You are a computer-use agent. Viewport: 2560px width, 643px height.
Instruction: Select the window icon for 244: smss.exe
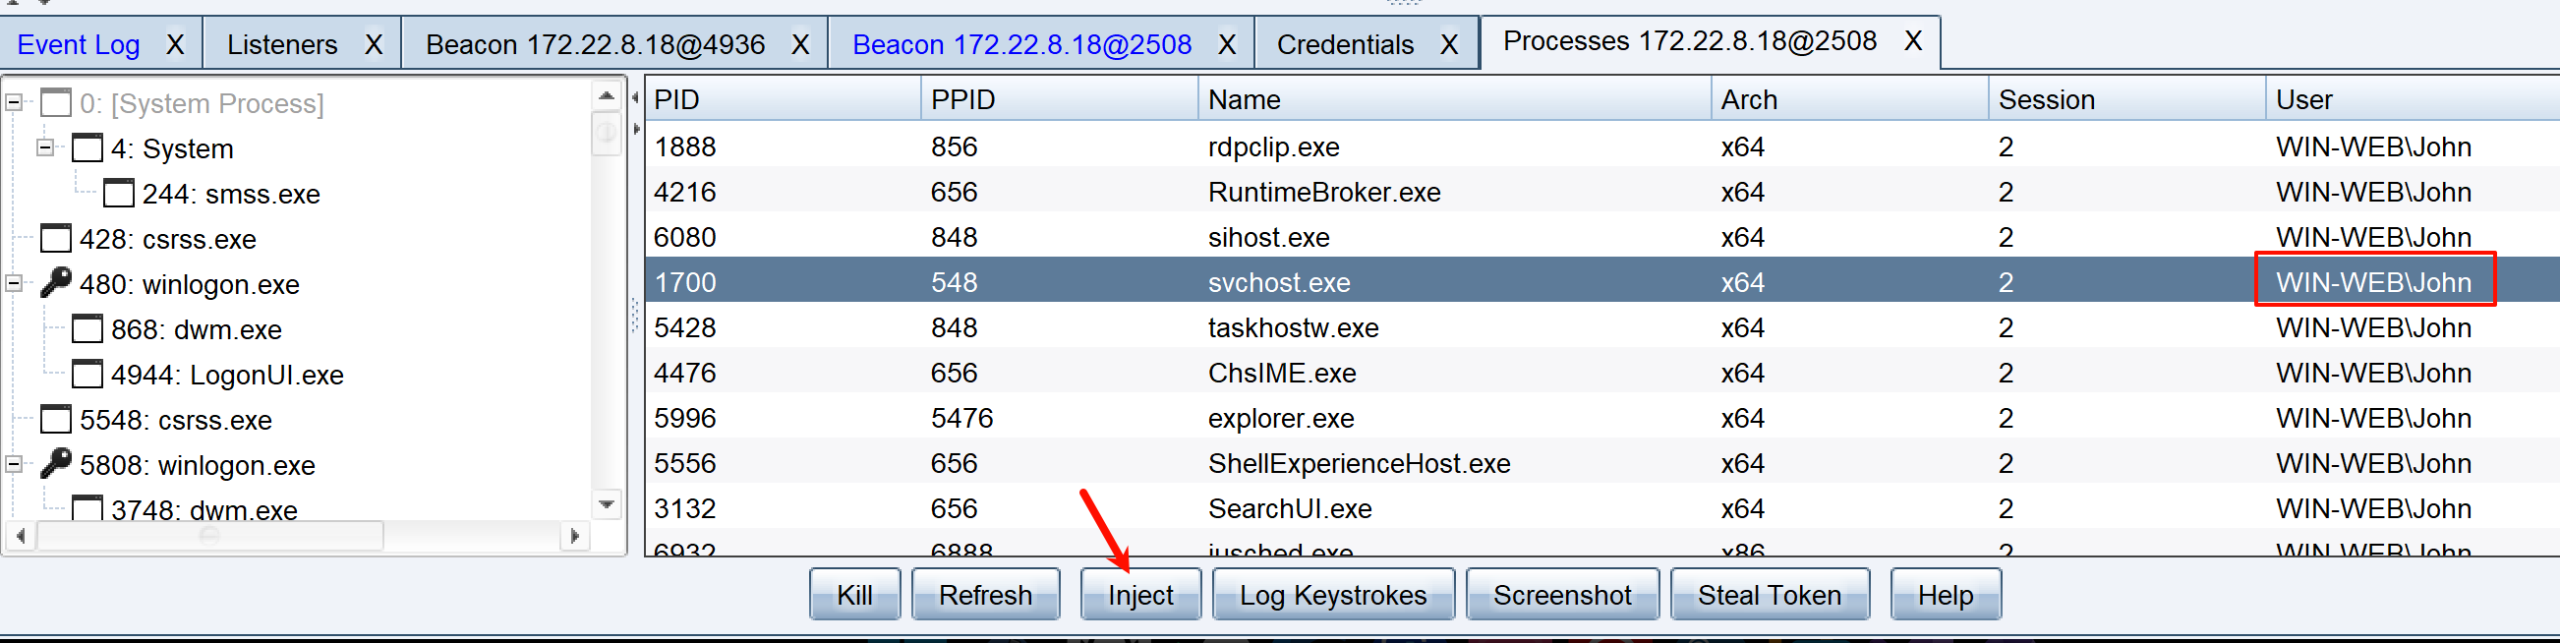118,194
